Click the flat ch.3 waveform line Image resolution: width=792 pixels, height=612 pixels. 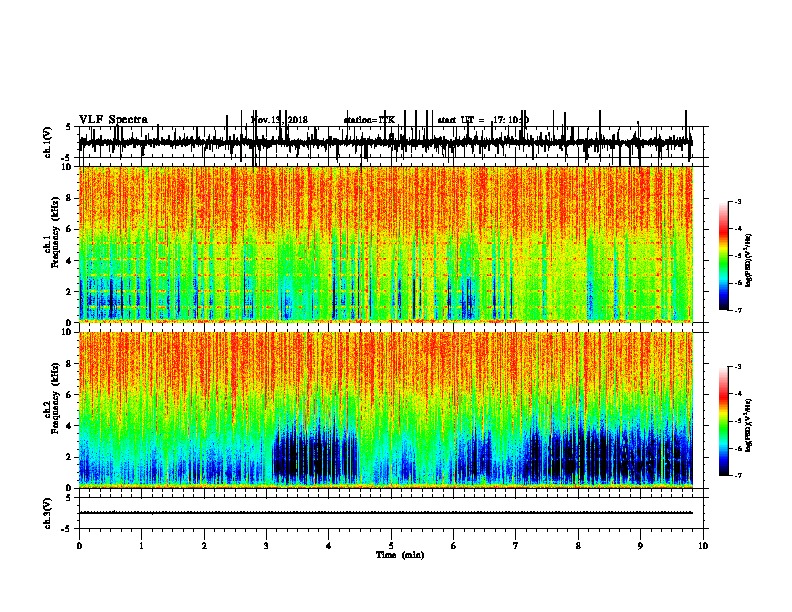point(386,513)
